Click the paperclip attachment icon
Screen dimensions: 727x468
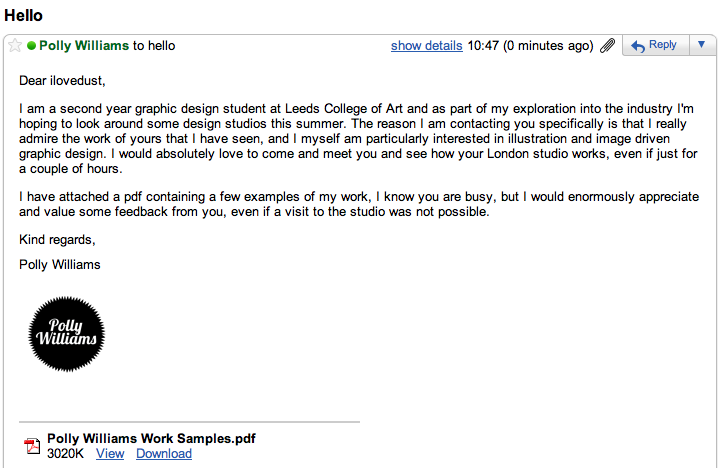[607, 46]
